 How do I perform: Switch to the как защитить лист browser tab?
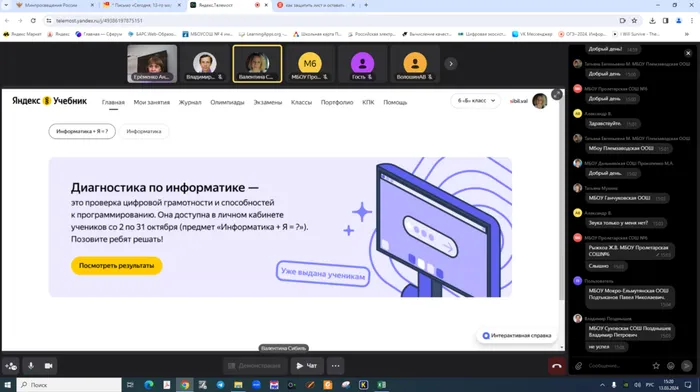[316, 5]
